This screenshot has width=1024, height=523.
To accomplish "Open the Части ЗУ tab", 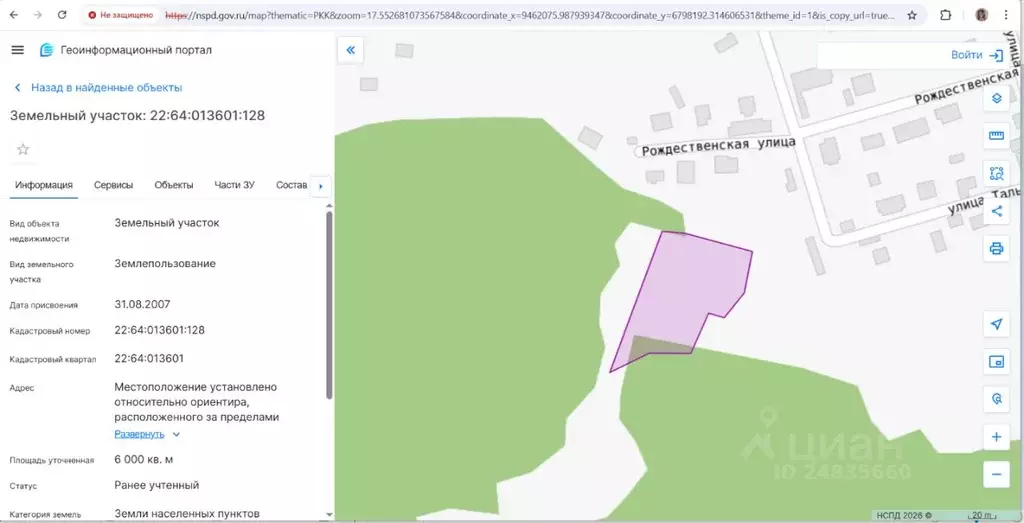I will coord(234,185).
